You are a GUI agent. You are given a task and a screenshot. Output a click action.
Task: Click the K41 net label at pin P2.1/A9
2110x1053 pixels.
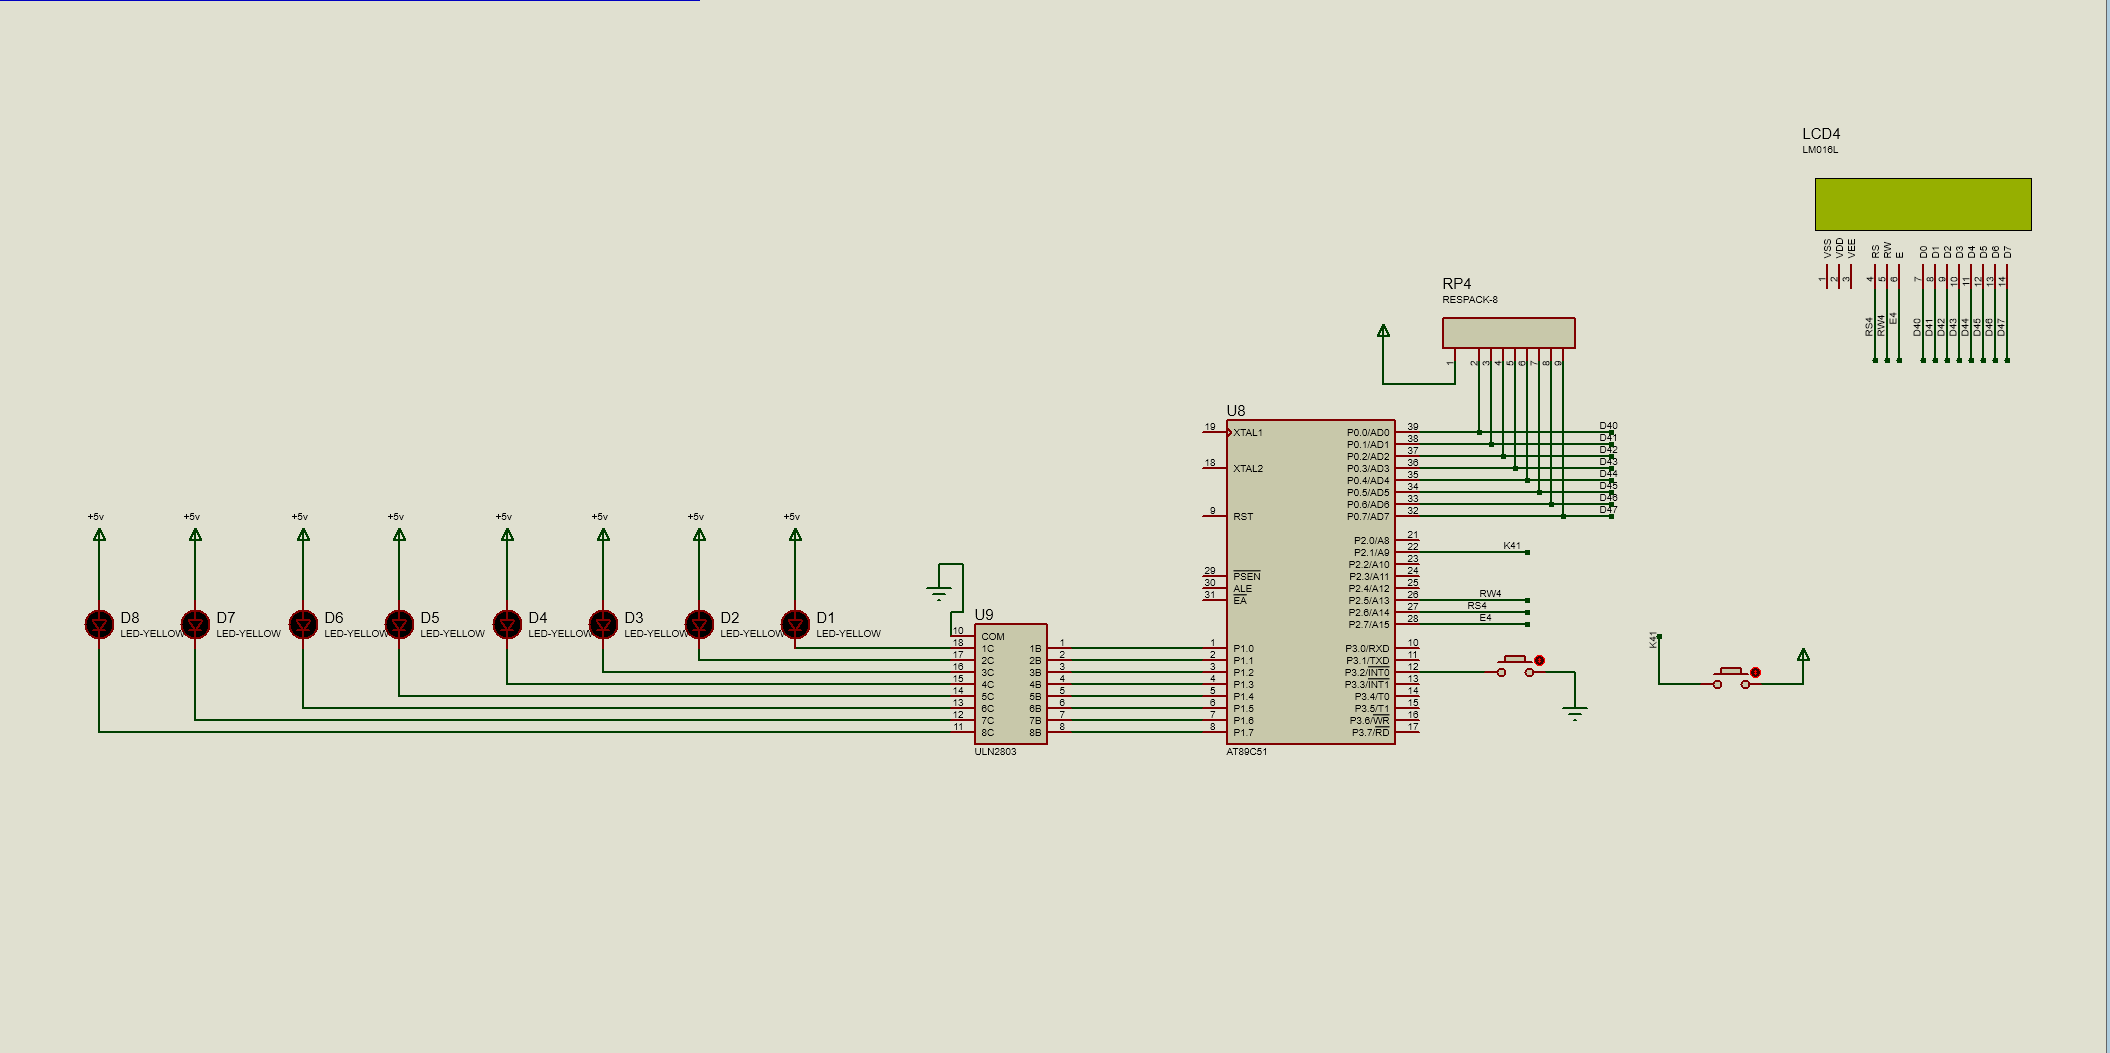click(1512, 546)
